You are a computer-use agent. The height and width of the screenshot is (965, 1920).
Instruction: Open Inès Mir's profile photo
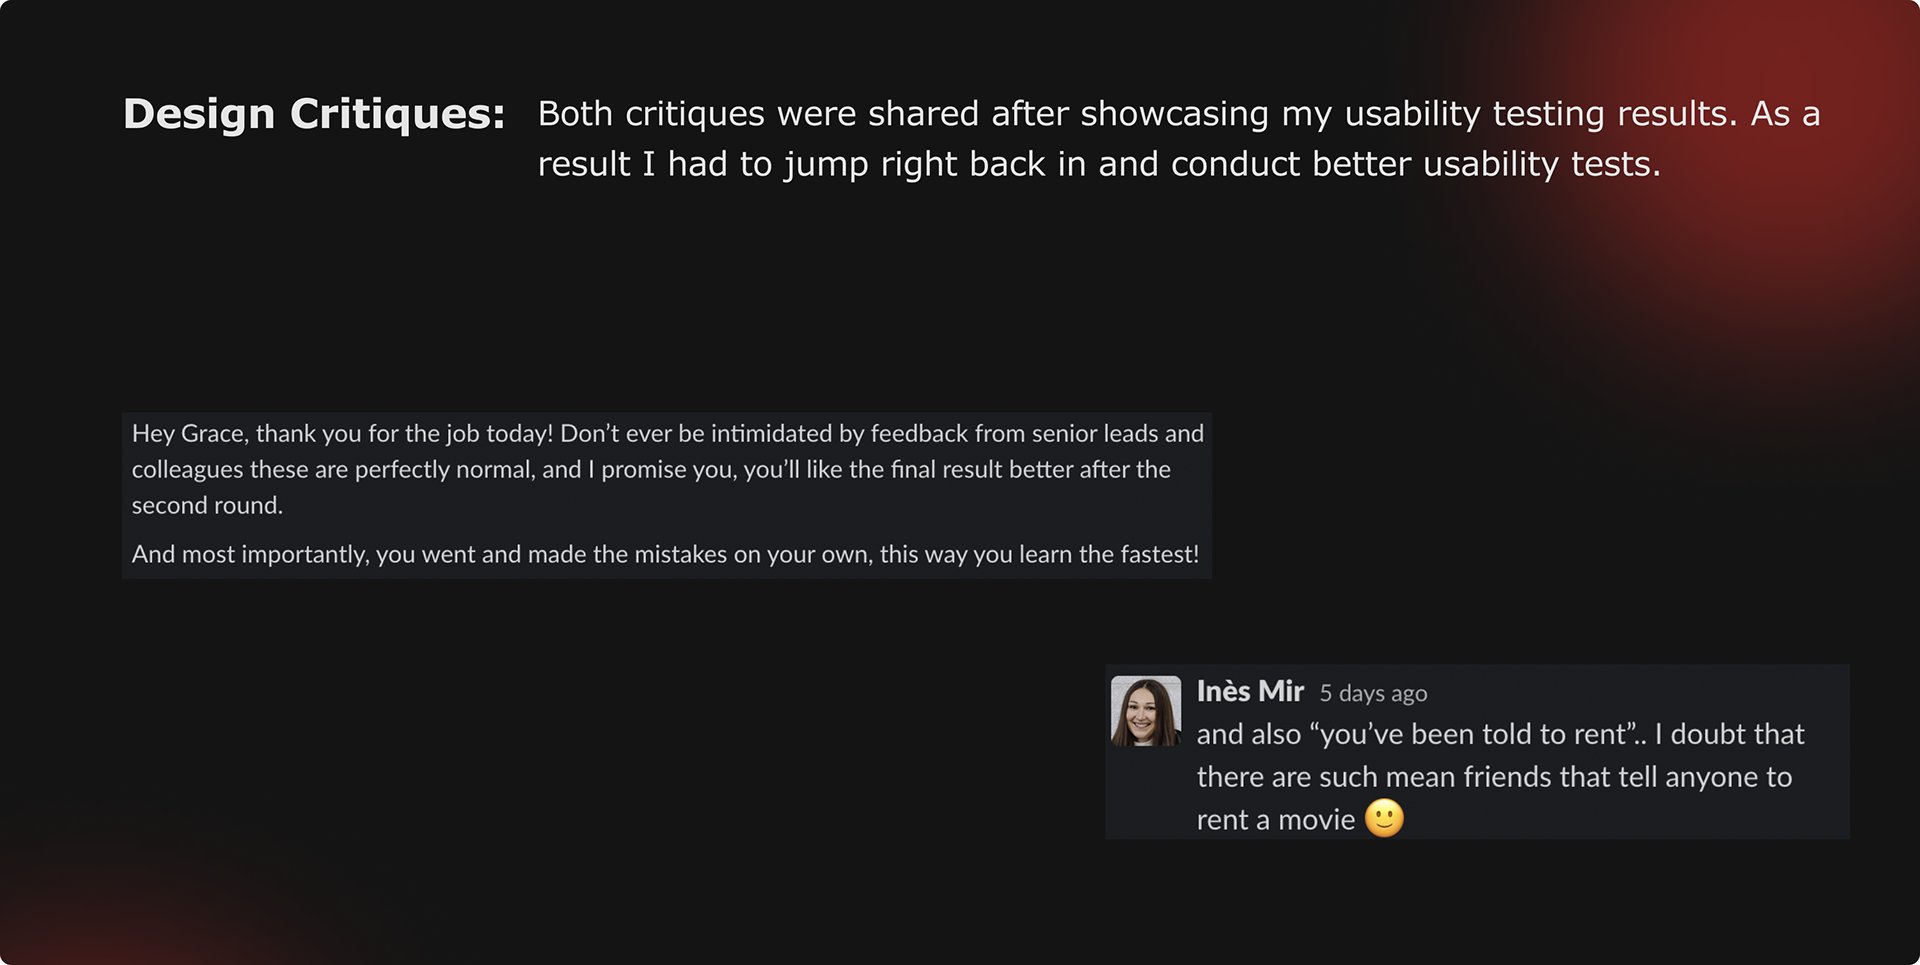click(1146, 711)
